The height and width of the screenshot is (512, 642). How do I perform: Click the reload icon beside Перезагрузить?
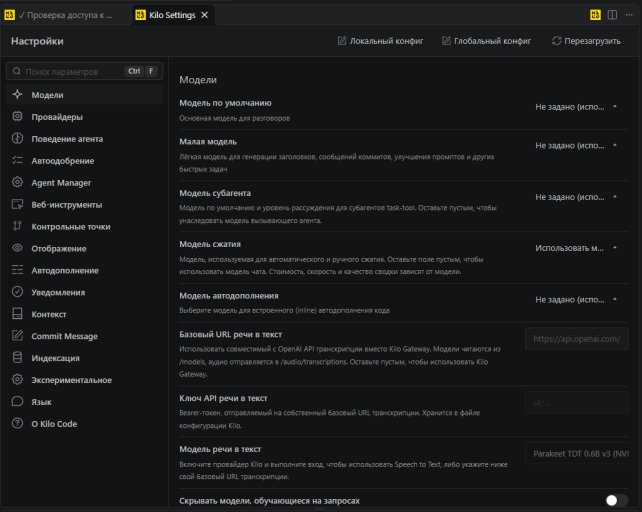[556, 41]
